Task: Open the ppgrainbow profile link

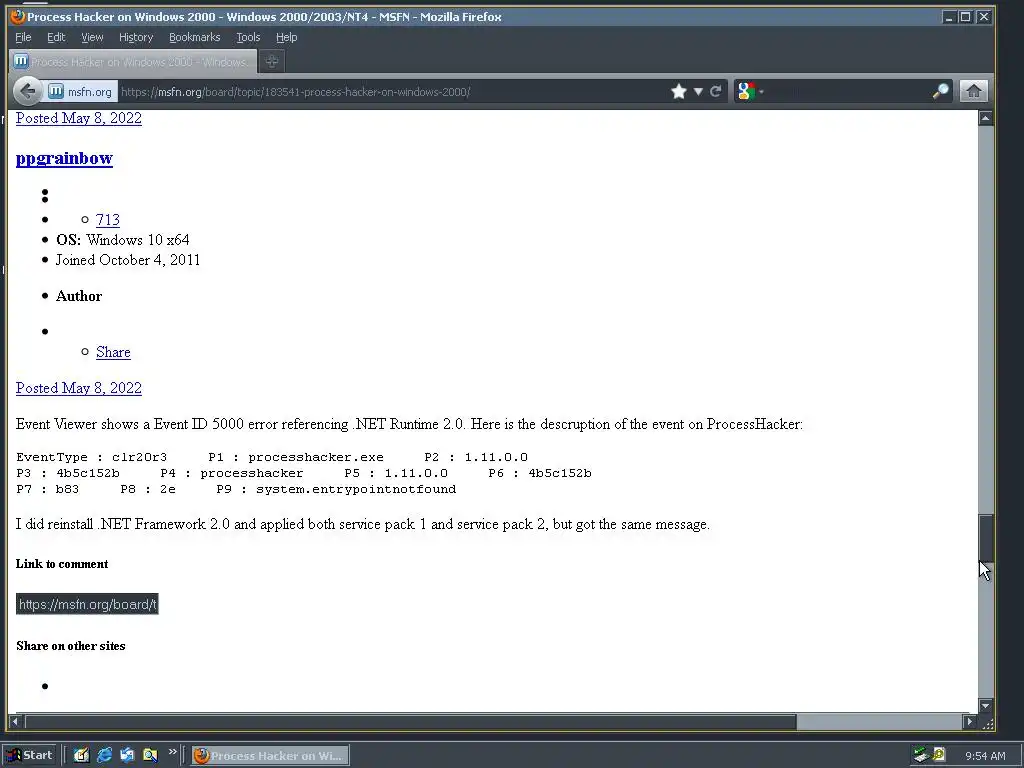Action: 64,158
